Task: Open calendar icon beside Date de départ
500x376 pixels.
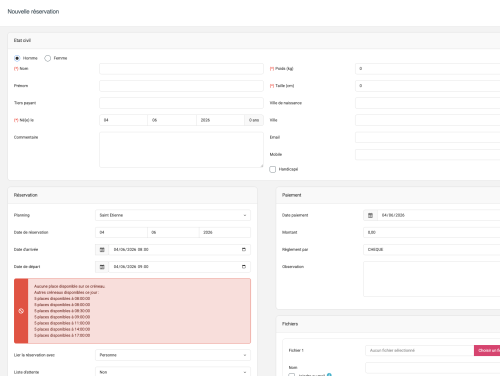Action: [x=102, y=267]
